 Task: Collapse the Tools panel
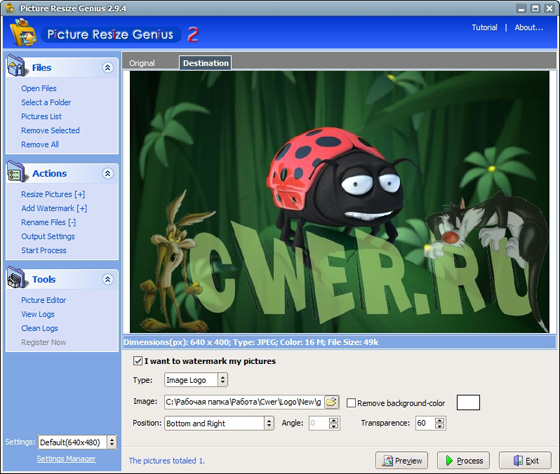pos(108,279)
